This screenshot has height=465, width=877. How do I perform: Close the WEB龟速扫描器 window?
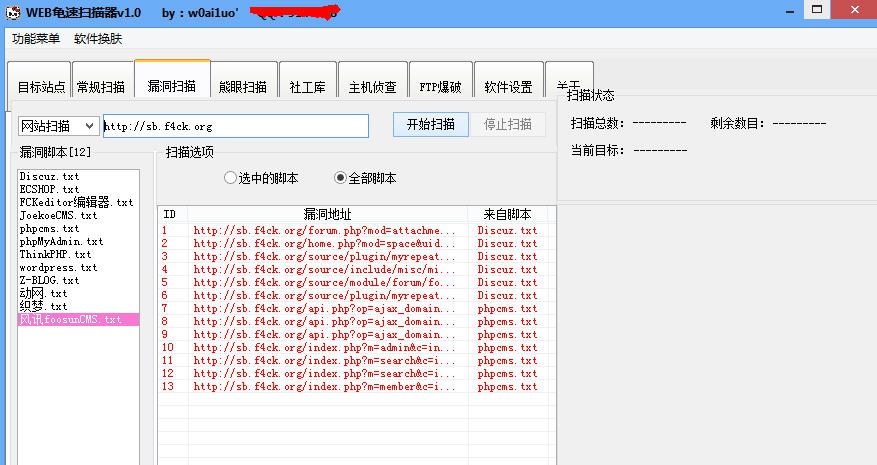[x=854, y=10]
